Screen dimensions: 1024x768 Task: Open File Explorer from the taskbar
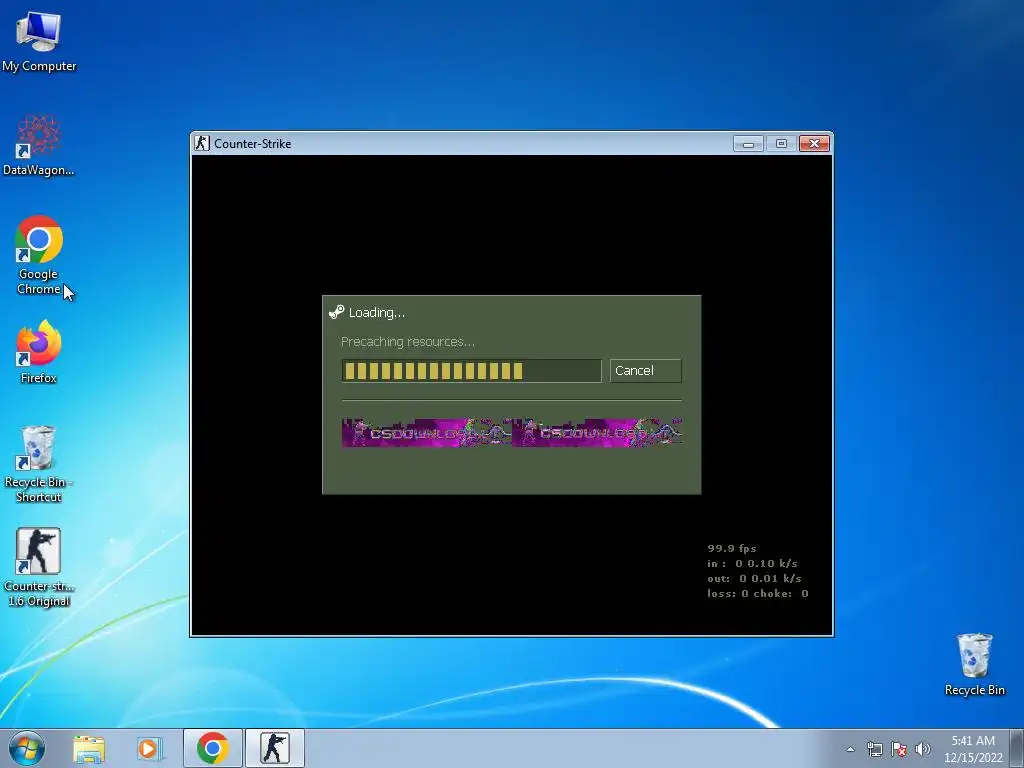pyautogui.click(x=89, y=748)
